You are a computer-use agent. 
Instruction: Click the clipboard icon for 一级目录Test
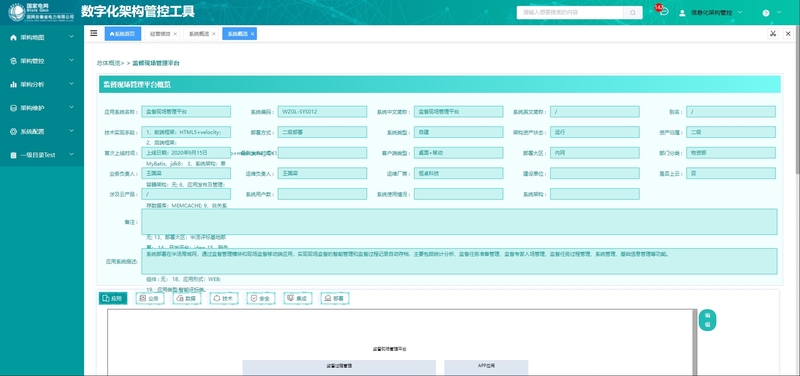coord(13,155)
